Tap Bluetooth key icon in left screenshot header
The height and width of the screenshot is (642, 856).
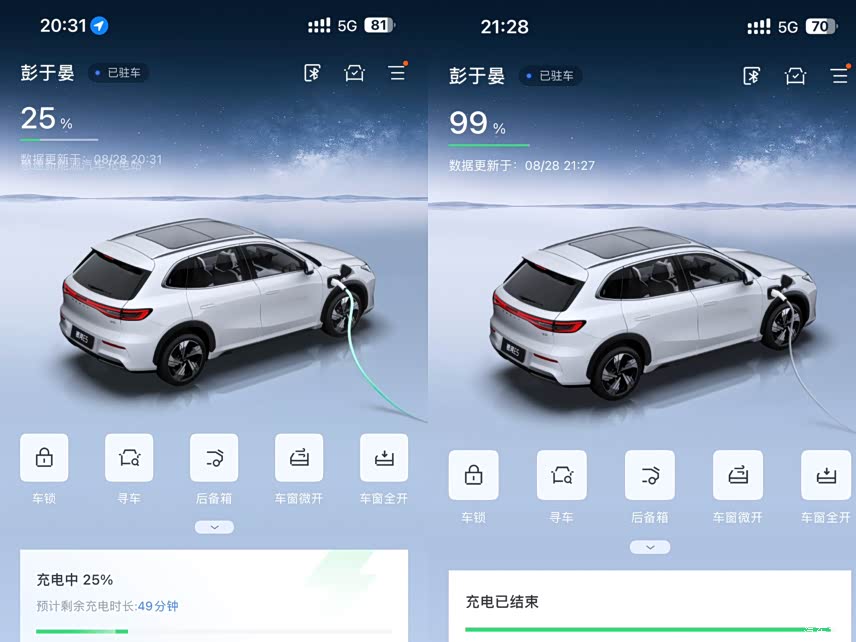[x=312, y=73]
